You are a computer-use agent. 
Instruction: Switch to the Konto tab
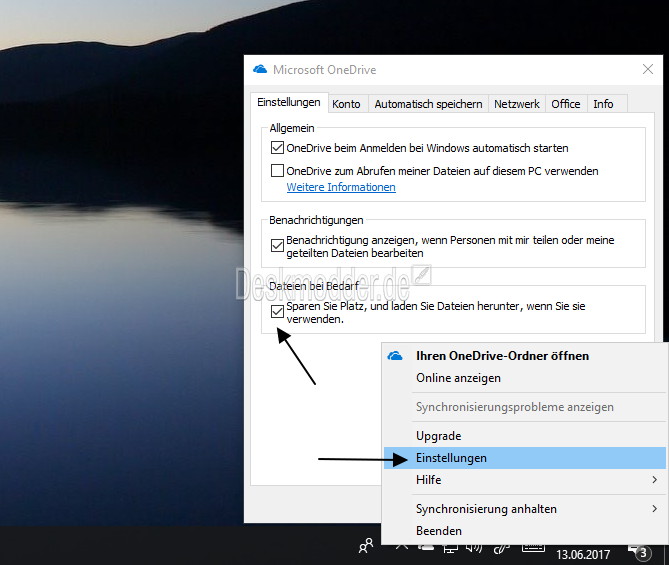pyautogui.click(x=346, y=104)
